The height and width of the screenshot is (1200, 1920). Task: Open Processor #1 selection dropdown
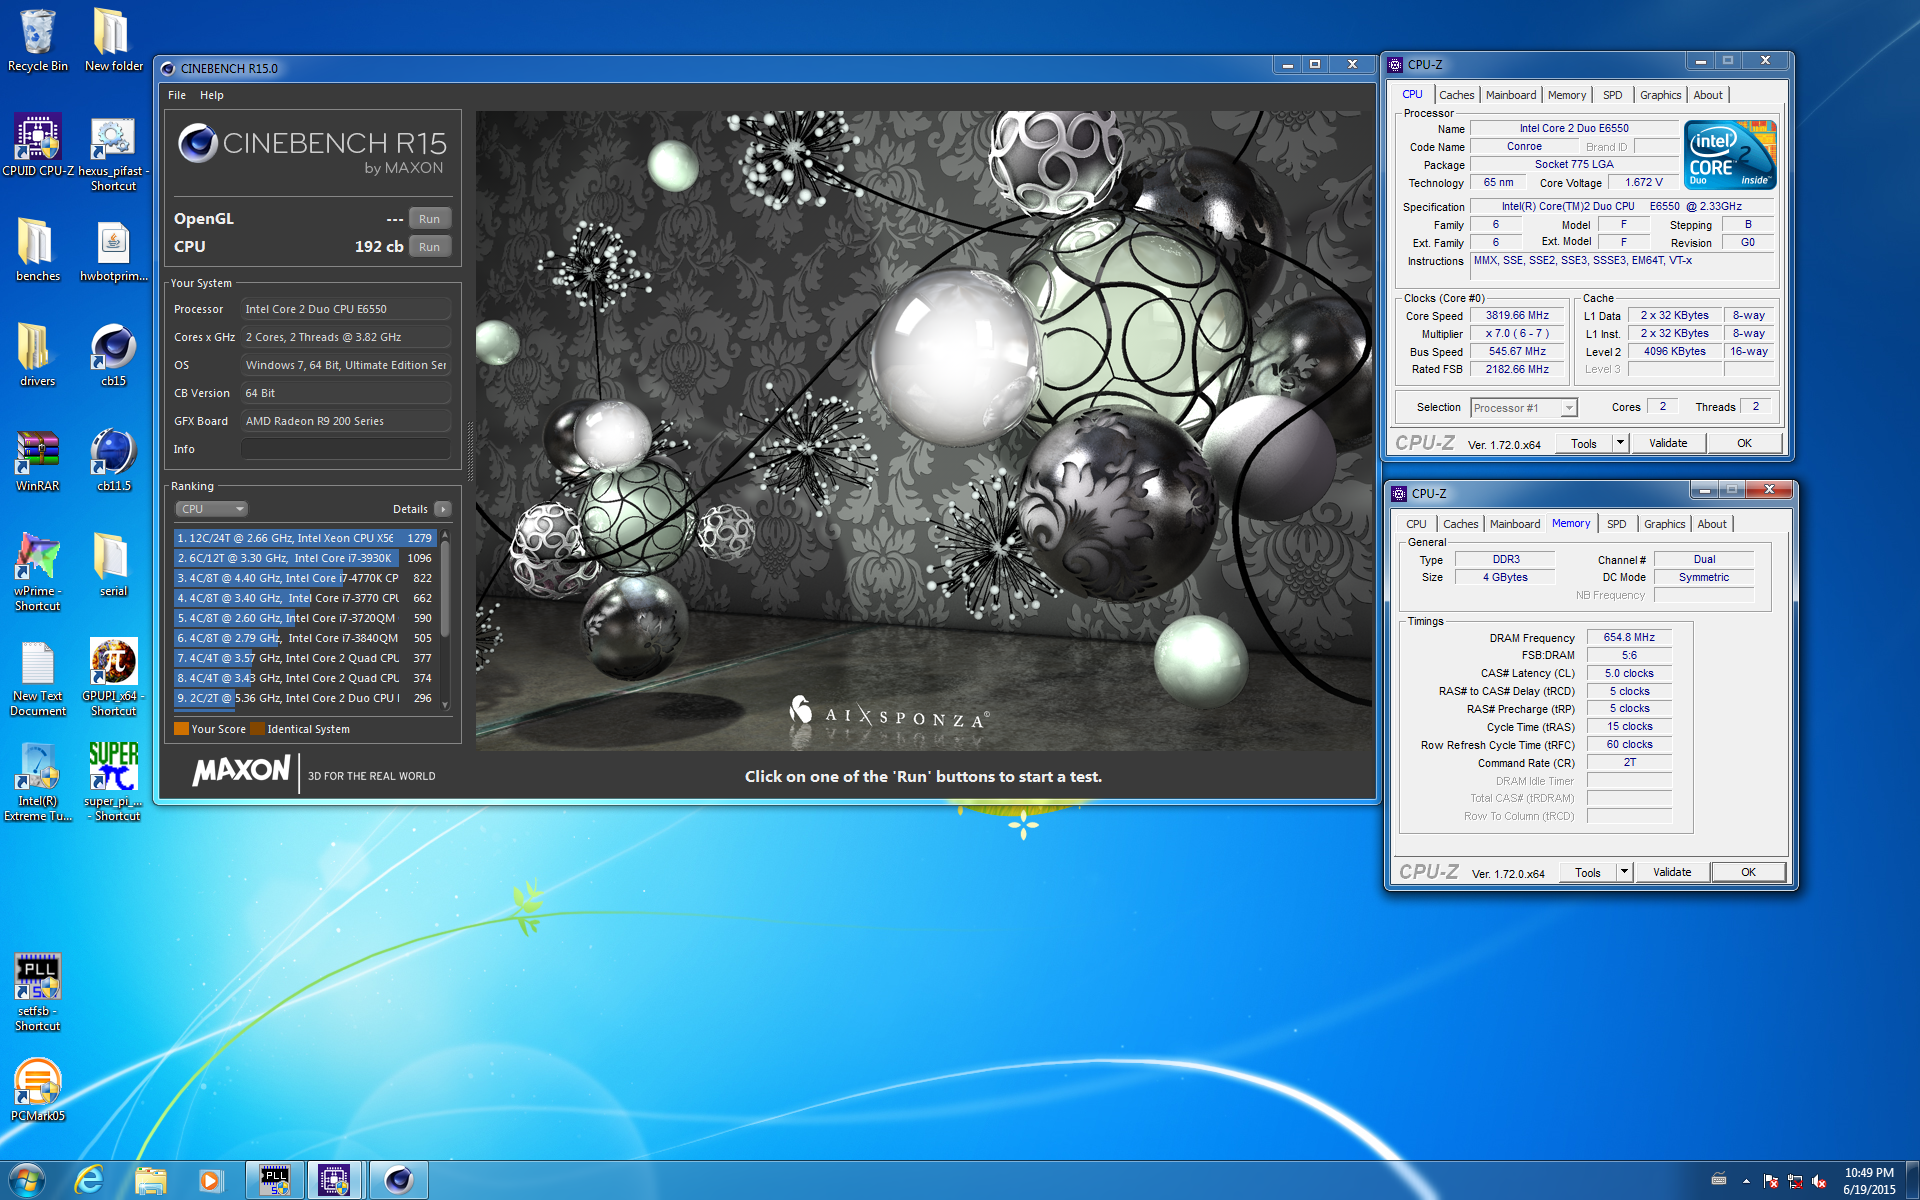click(x=1523, y=408)
